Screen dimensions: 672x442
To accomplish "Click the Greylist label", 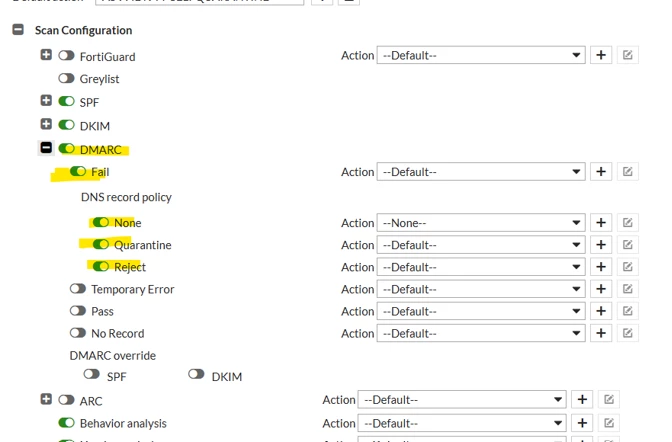I will point(99,79).
